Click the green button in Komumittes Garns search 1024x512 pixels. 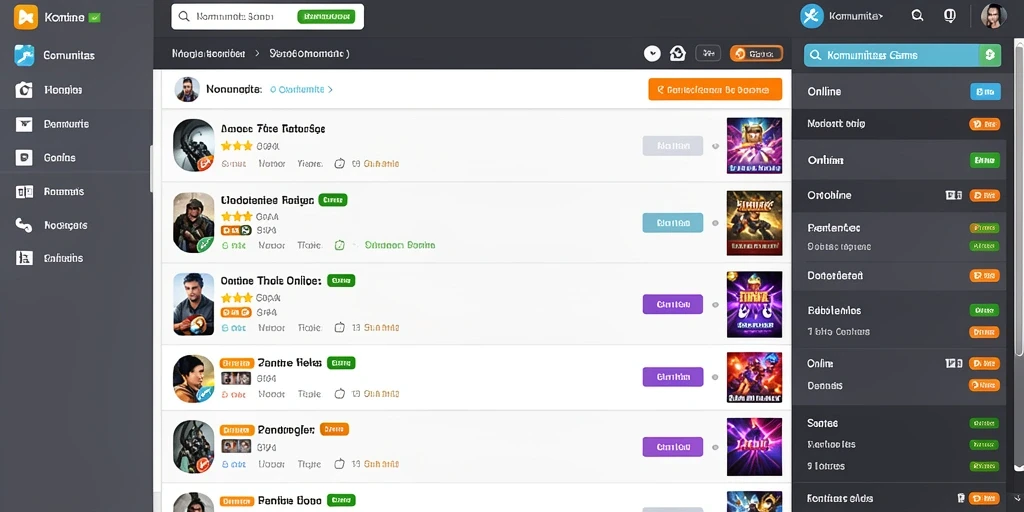990,56
